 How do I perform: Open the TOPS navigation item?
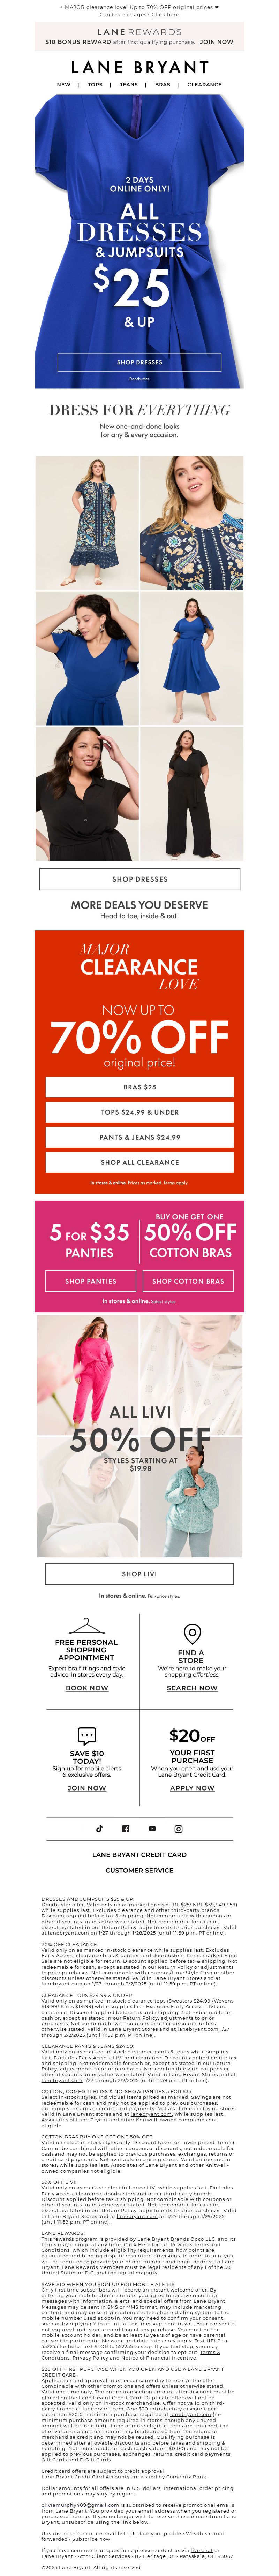[x=95, y=85]
